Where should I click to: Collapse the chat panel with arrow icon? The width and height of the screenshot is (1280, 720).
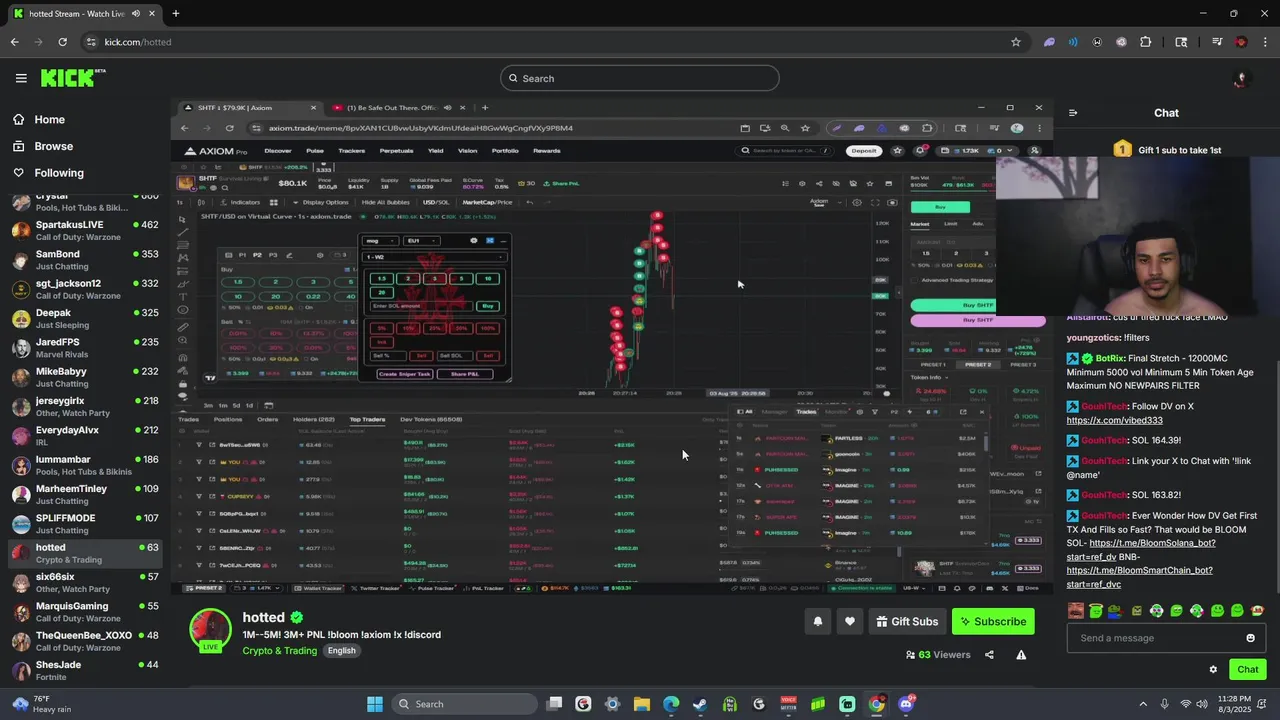pyautogui.click(x=1073, y=113)
